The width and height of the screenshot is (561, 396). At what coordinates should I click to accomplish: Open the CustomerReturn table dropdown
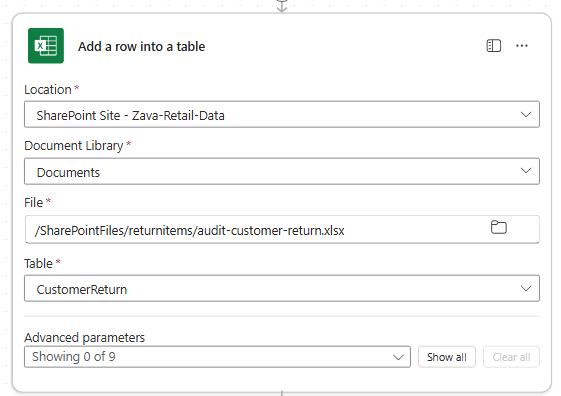tap(282, 288)
